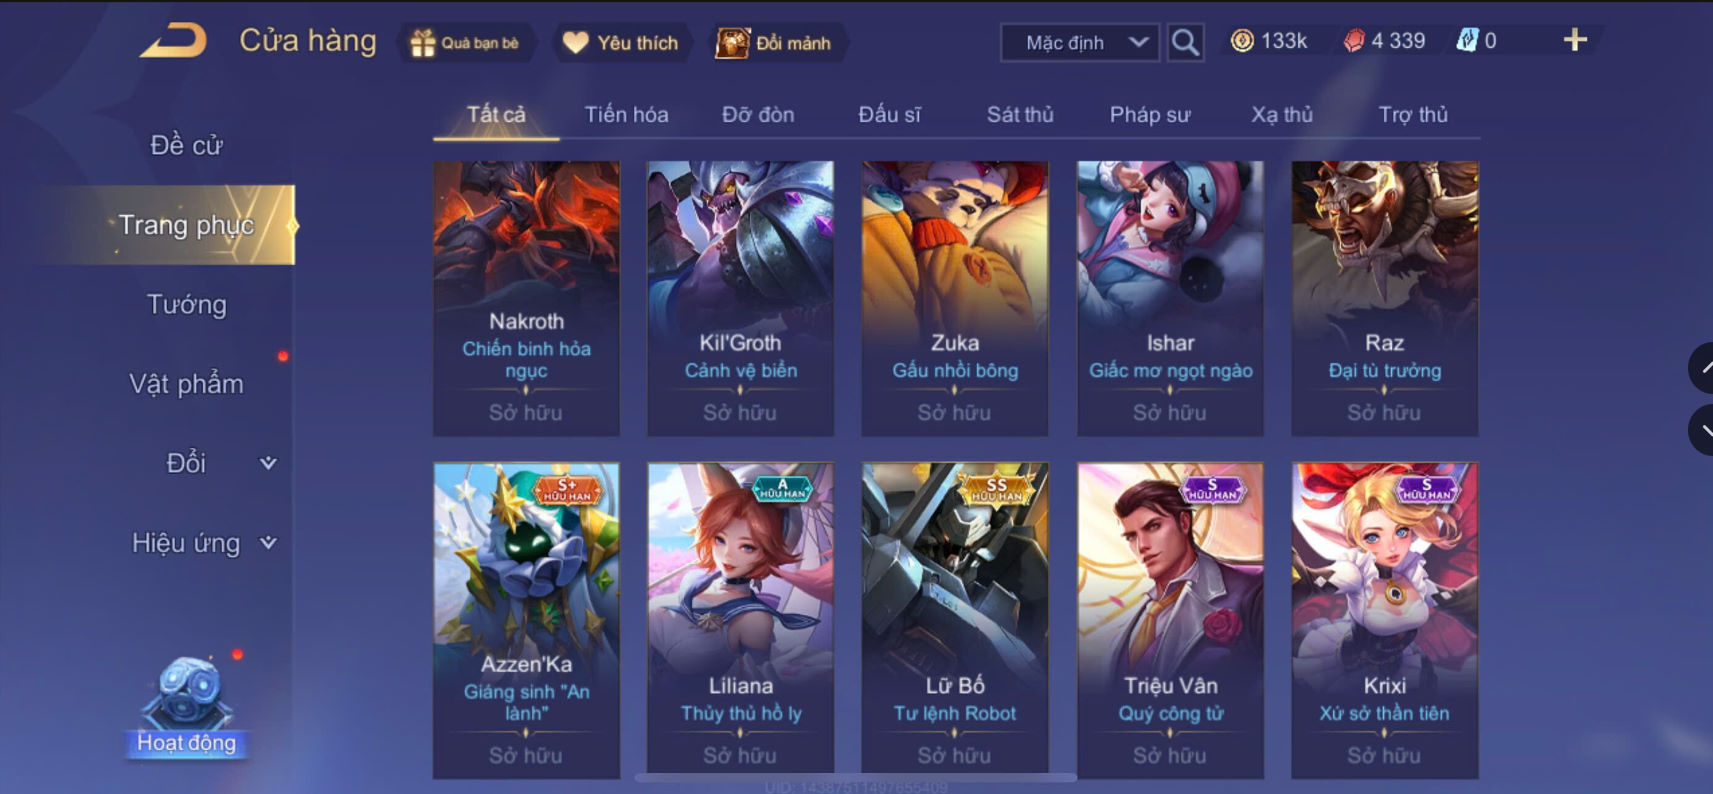Viewport: 1713px width, 794px height.
Task: Select the Zuka Gấu nhồi bông skin
Action: [x=955, y=298]
